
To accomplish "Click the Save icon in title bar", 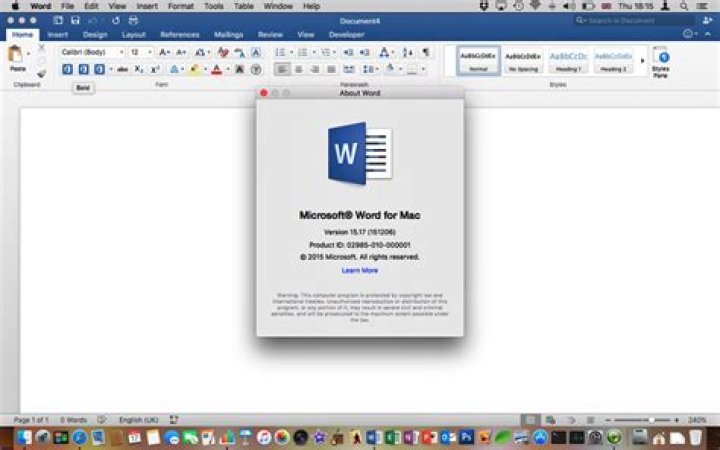I will pyautogui.click(x=75, y=20).
